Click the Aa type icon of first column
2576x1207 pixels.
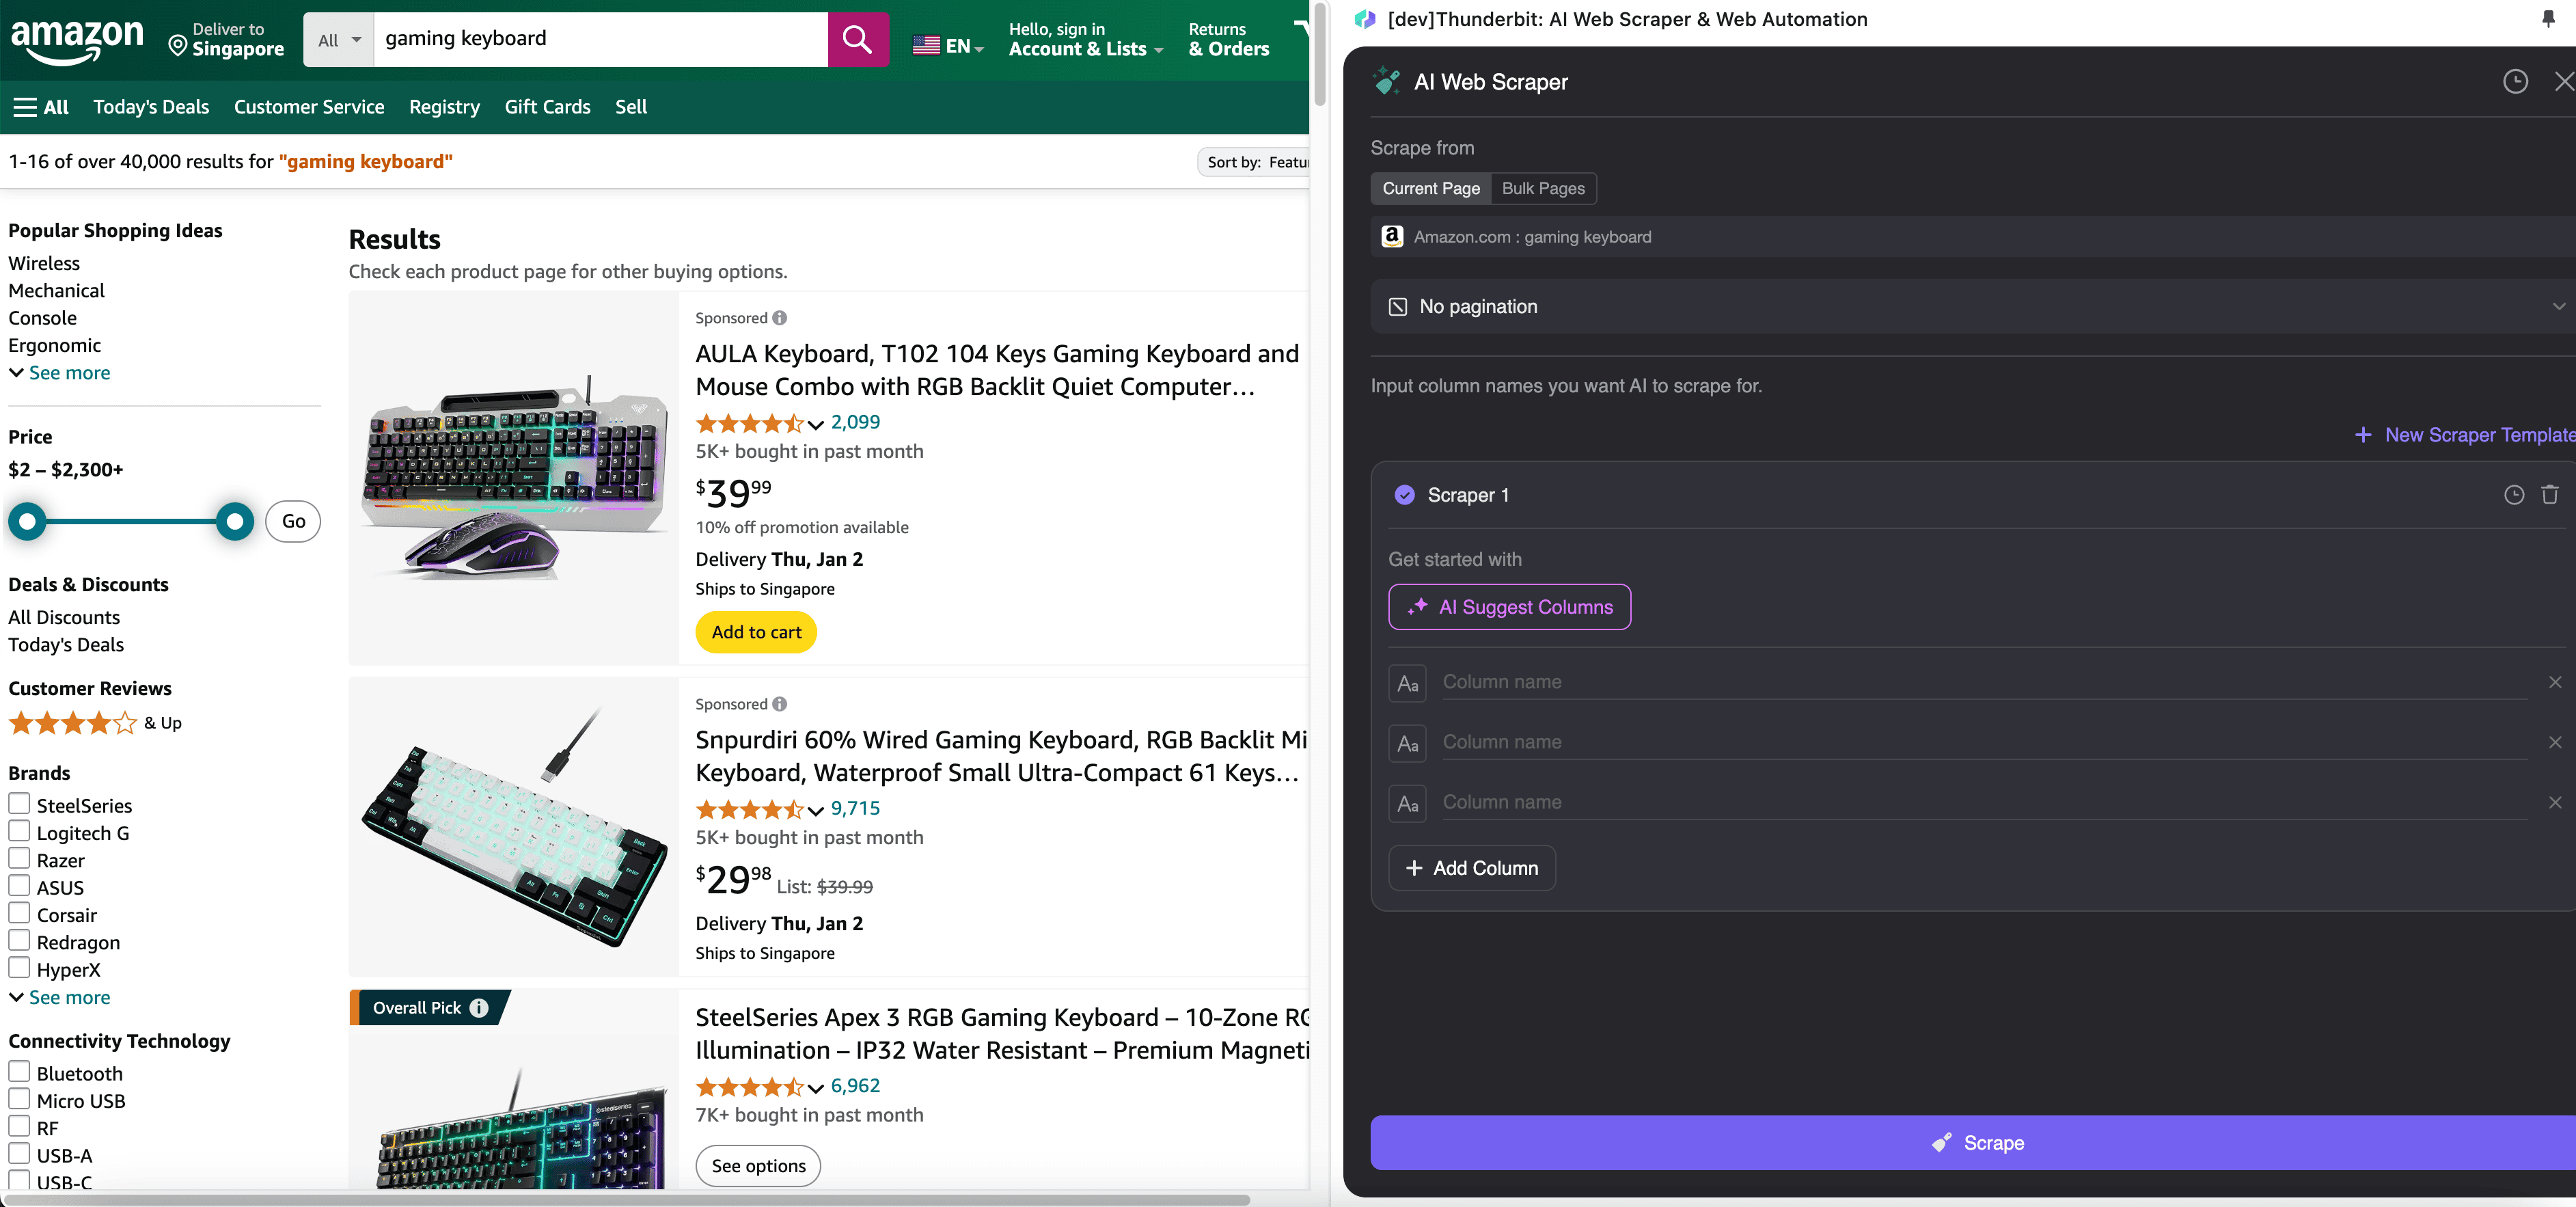[x=1407, y=684]
